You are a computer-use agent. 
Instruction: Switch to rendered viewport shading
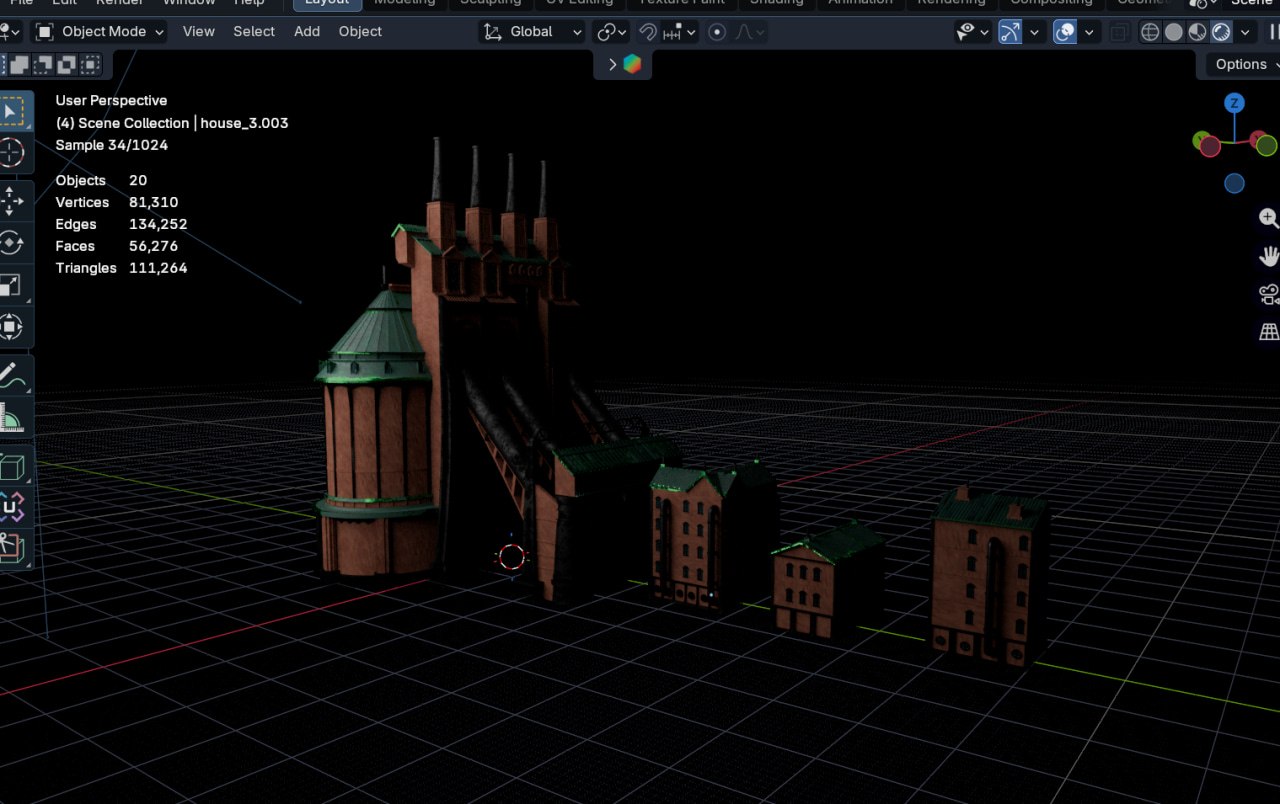click(x=1221, y=32)
